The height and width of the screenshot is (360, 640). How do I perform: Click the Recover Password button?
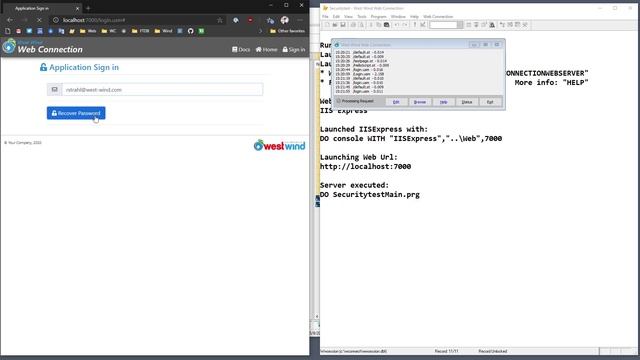point(76,113)
